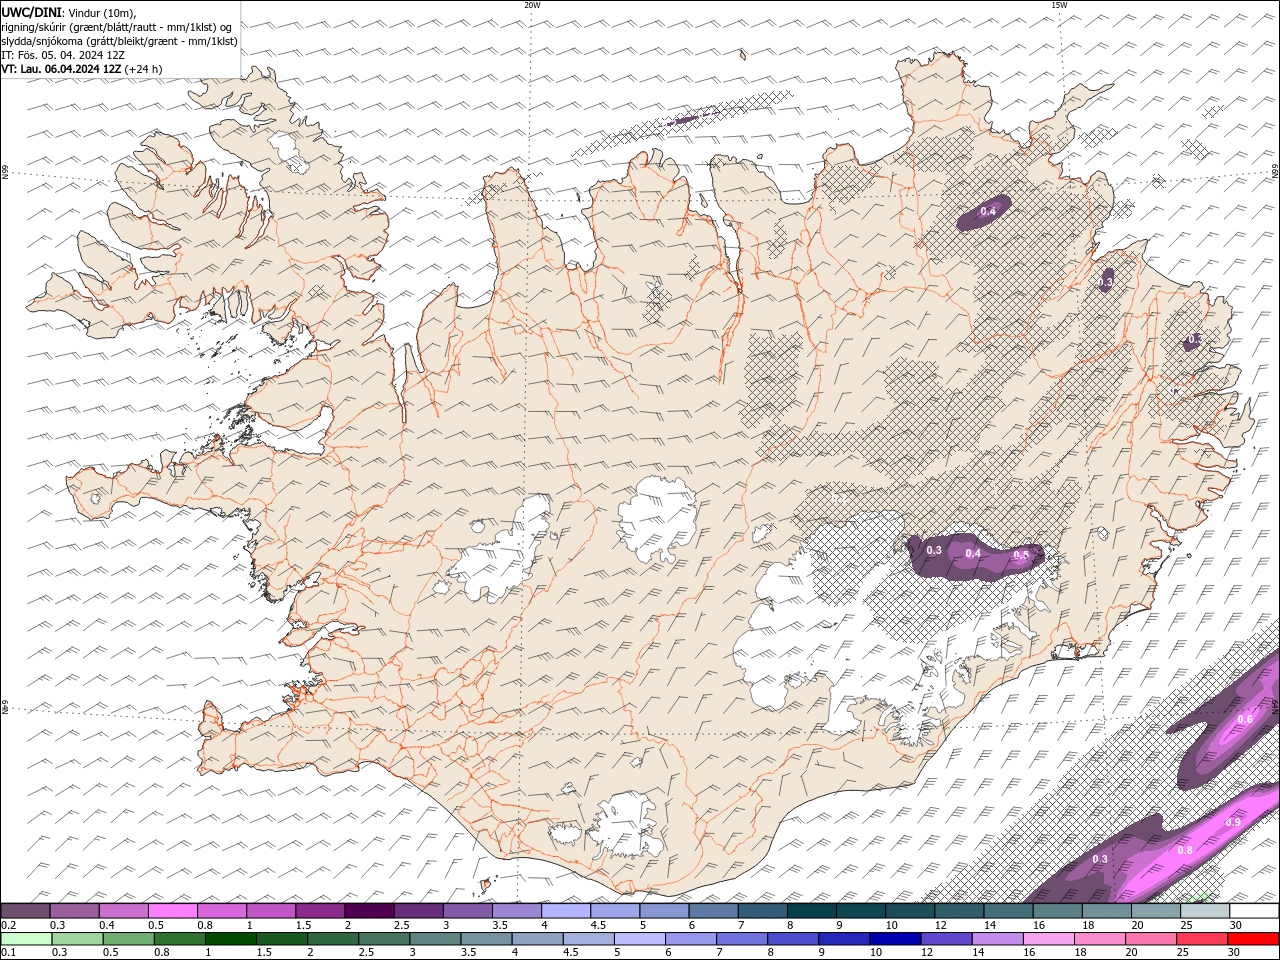Click the 20W longitude label
The image size is (1280, 960).
[x=532, y=5]
